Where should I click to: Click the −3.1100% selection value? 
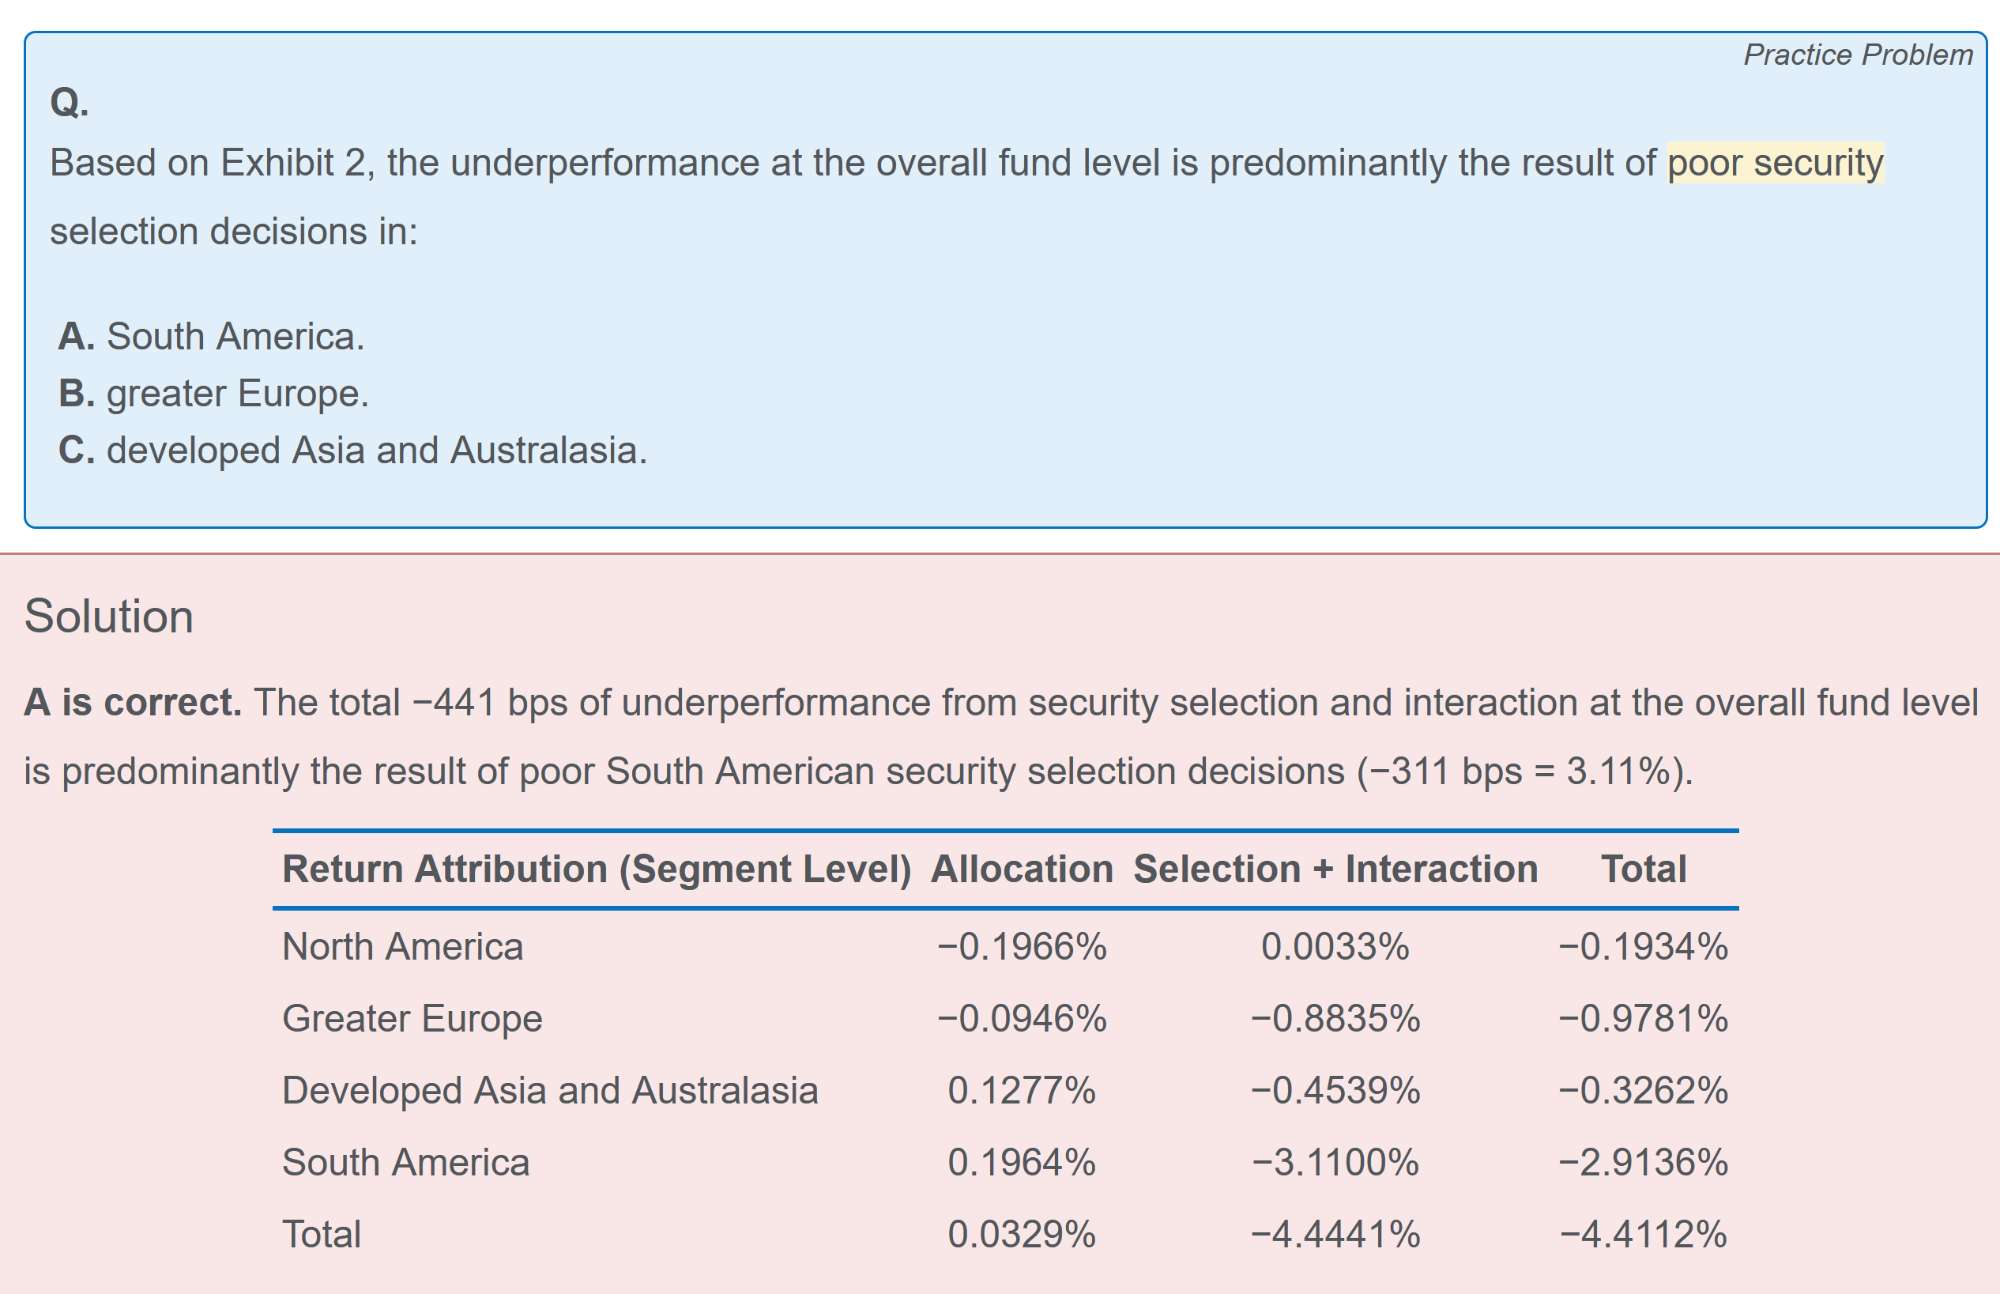pyautogui.click(x=1335, y=1163)
